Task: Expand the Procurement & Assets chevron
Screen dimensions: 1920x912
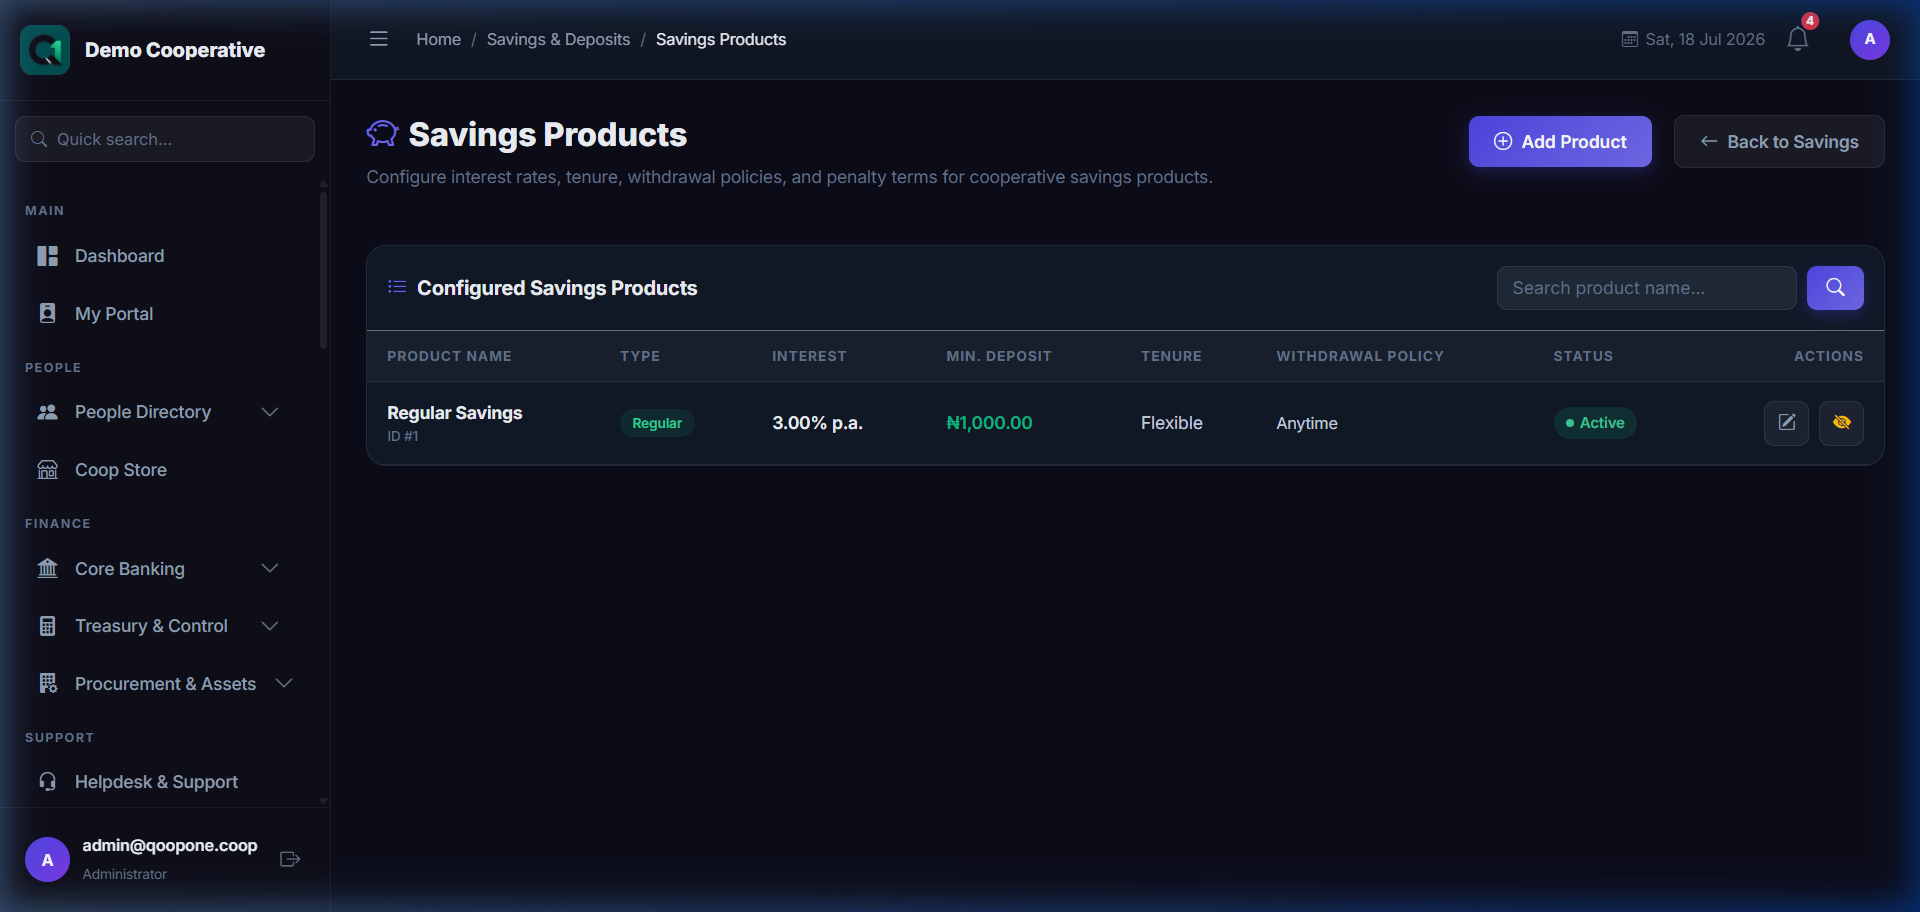Action: pos(284,683)
